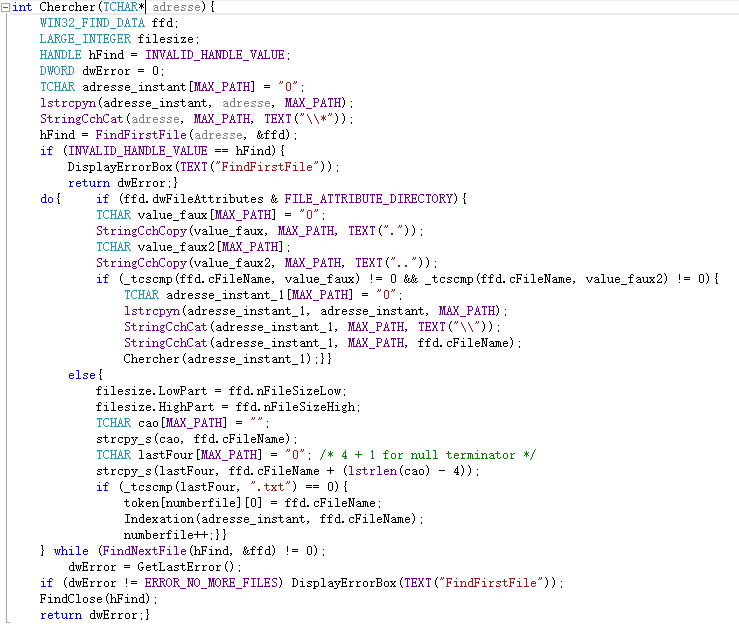Click filesize.HighPart assignment line

(x=228, y=408)
